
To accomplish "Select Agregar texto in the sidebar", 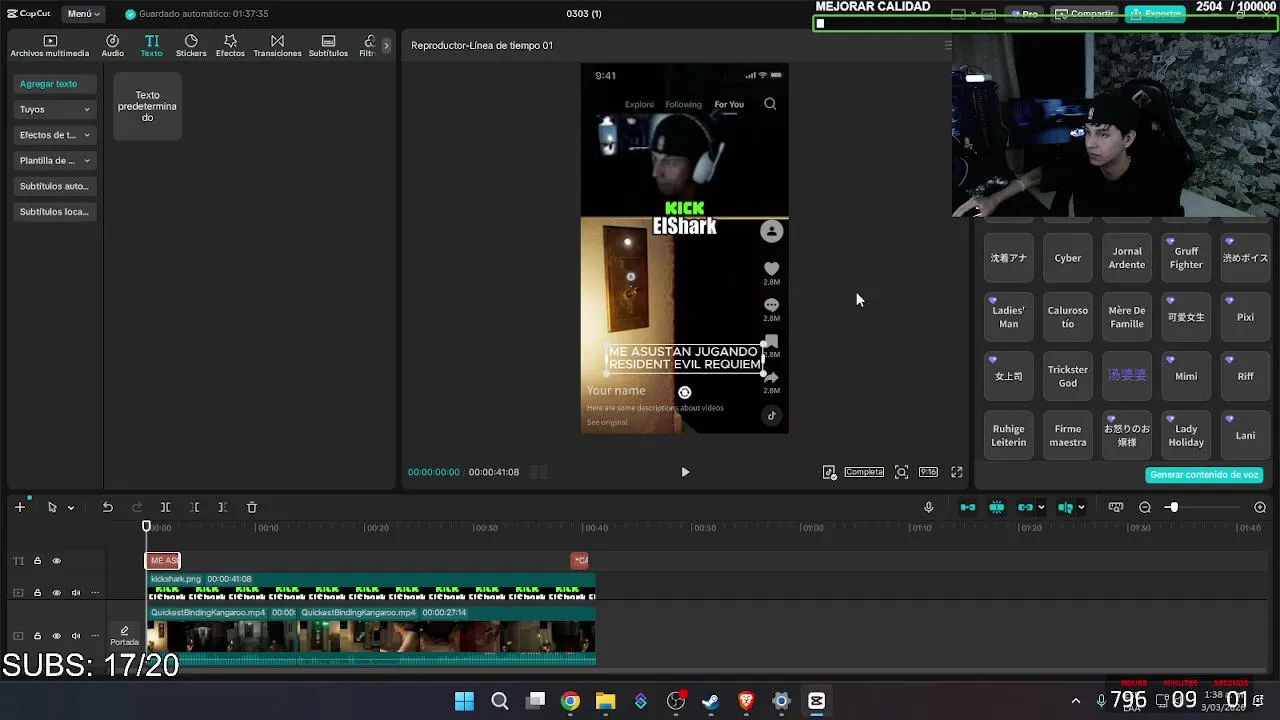I will point(54,84).
